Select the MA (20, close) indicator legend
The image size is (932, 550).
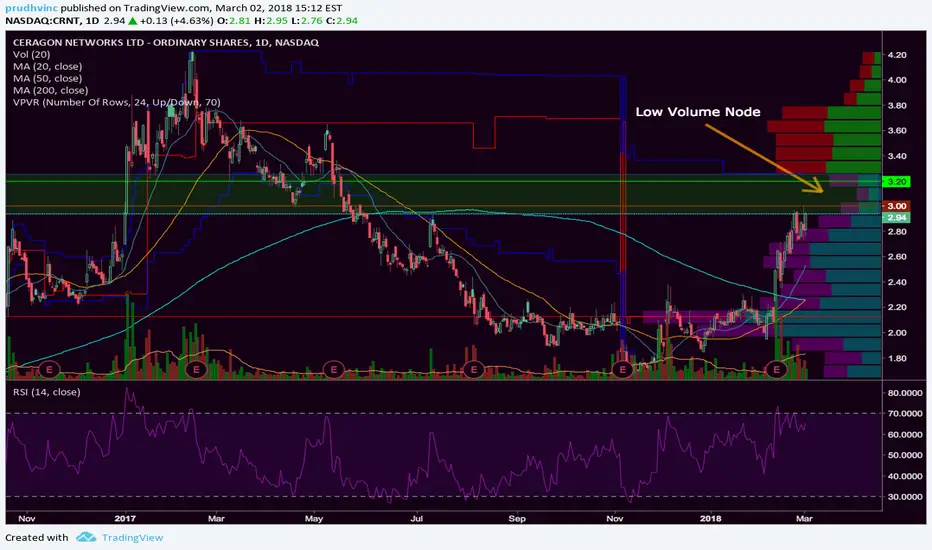pos(48,67)
